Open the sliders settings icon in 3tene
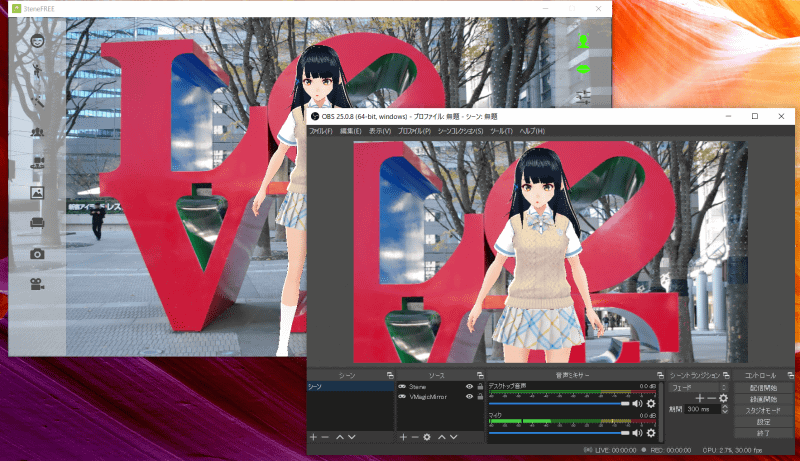Screen dimensions: 800x461 pos(583,96)
